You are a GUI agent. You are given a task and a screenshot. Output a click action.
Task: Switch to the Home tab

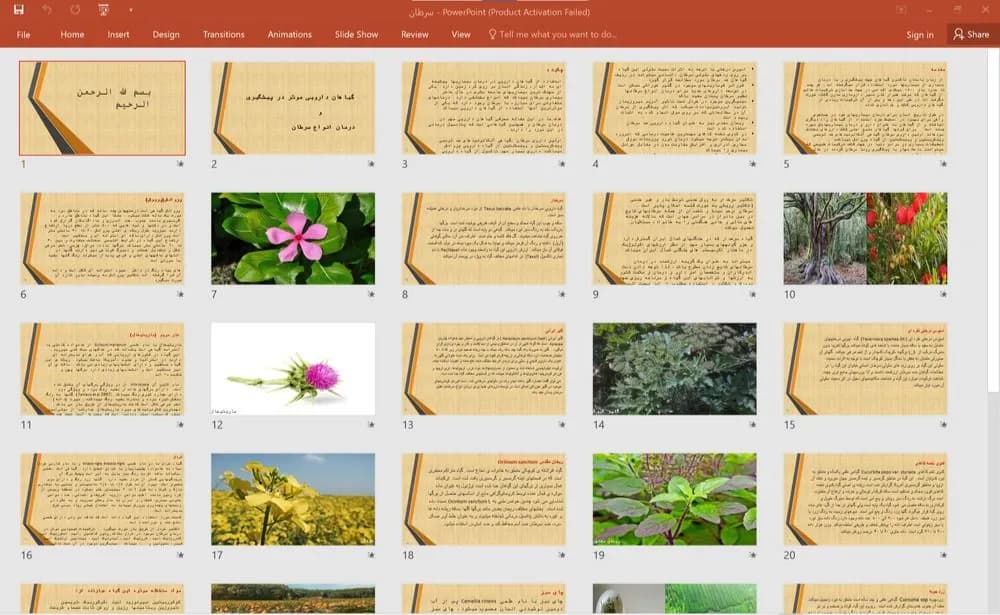click(72, 34)
